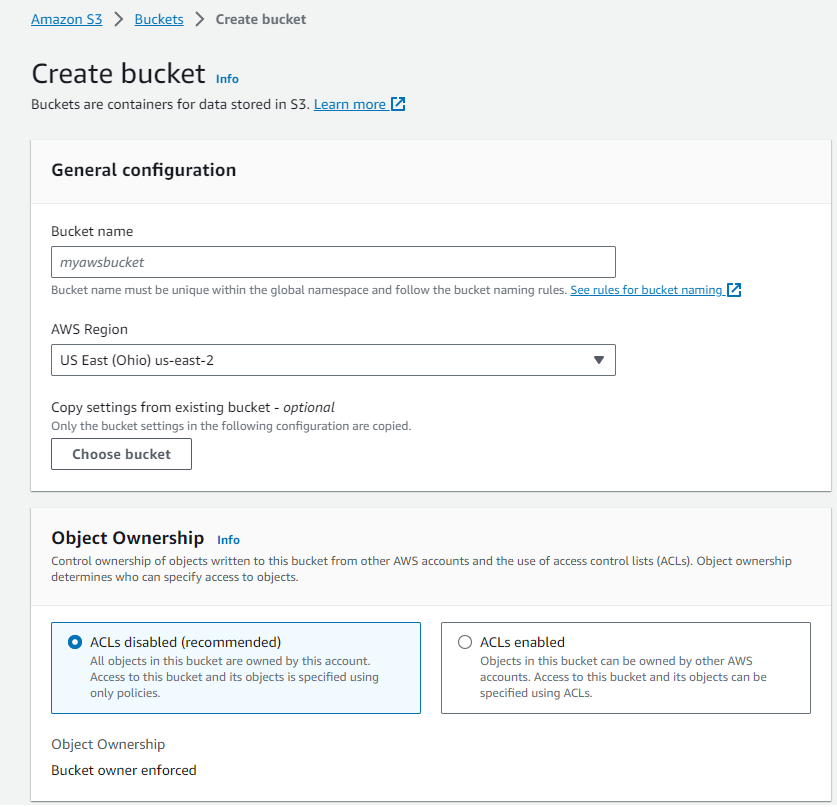This screenshot has height=807, width=837.
Task: Click the Info link beside the Create bucket heading
Action: point(227,79)
